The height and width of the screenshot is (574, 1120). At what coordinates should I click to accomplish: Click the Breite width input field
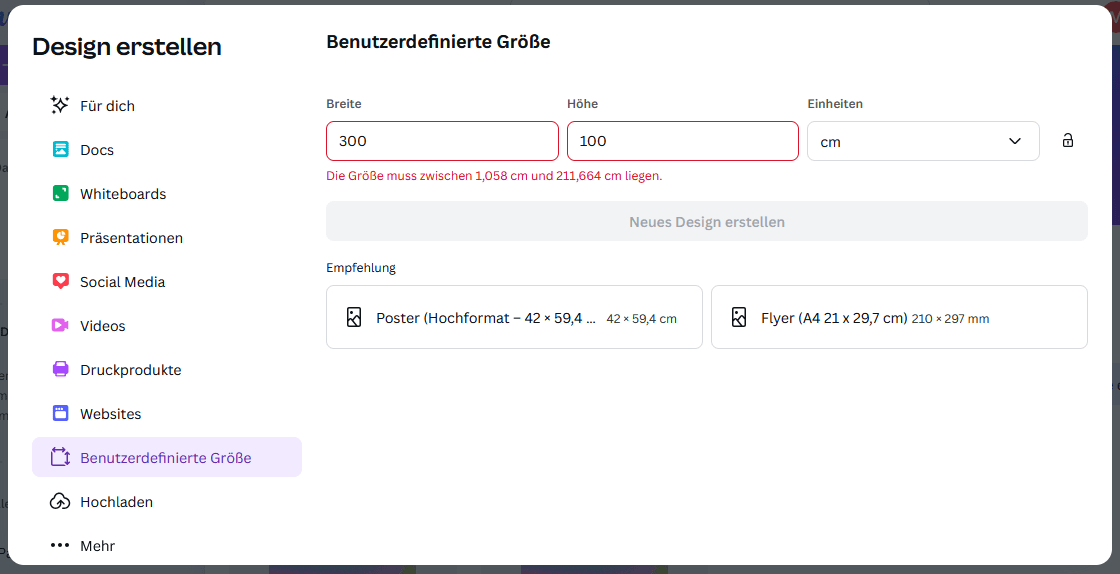click(x=442, y=141)
